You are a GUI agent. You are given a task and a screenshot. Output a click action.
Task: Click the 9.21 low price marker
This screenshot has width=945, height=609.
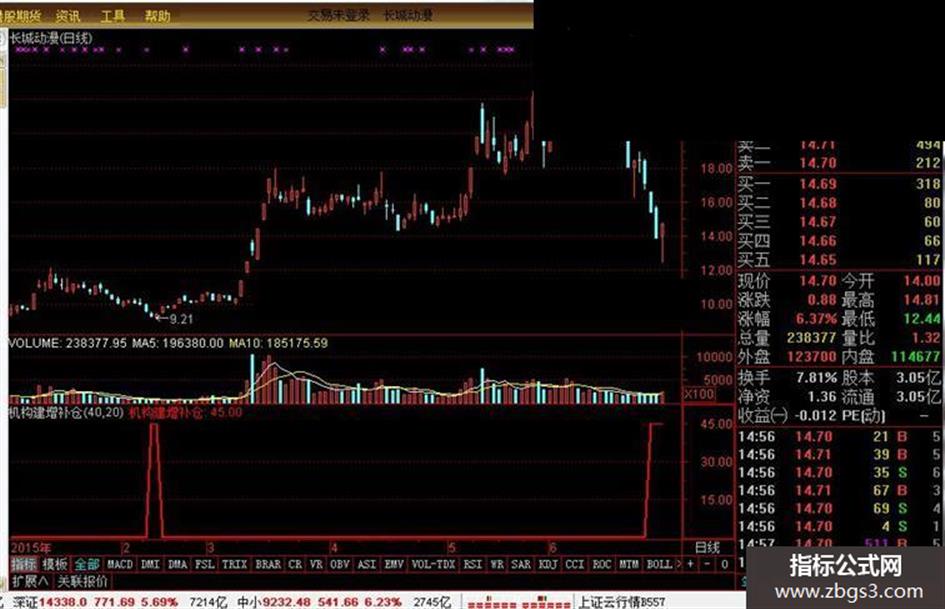[x=181, y=319]
